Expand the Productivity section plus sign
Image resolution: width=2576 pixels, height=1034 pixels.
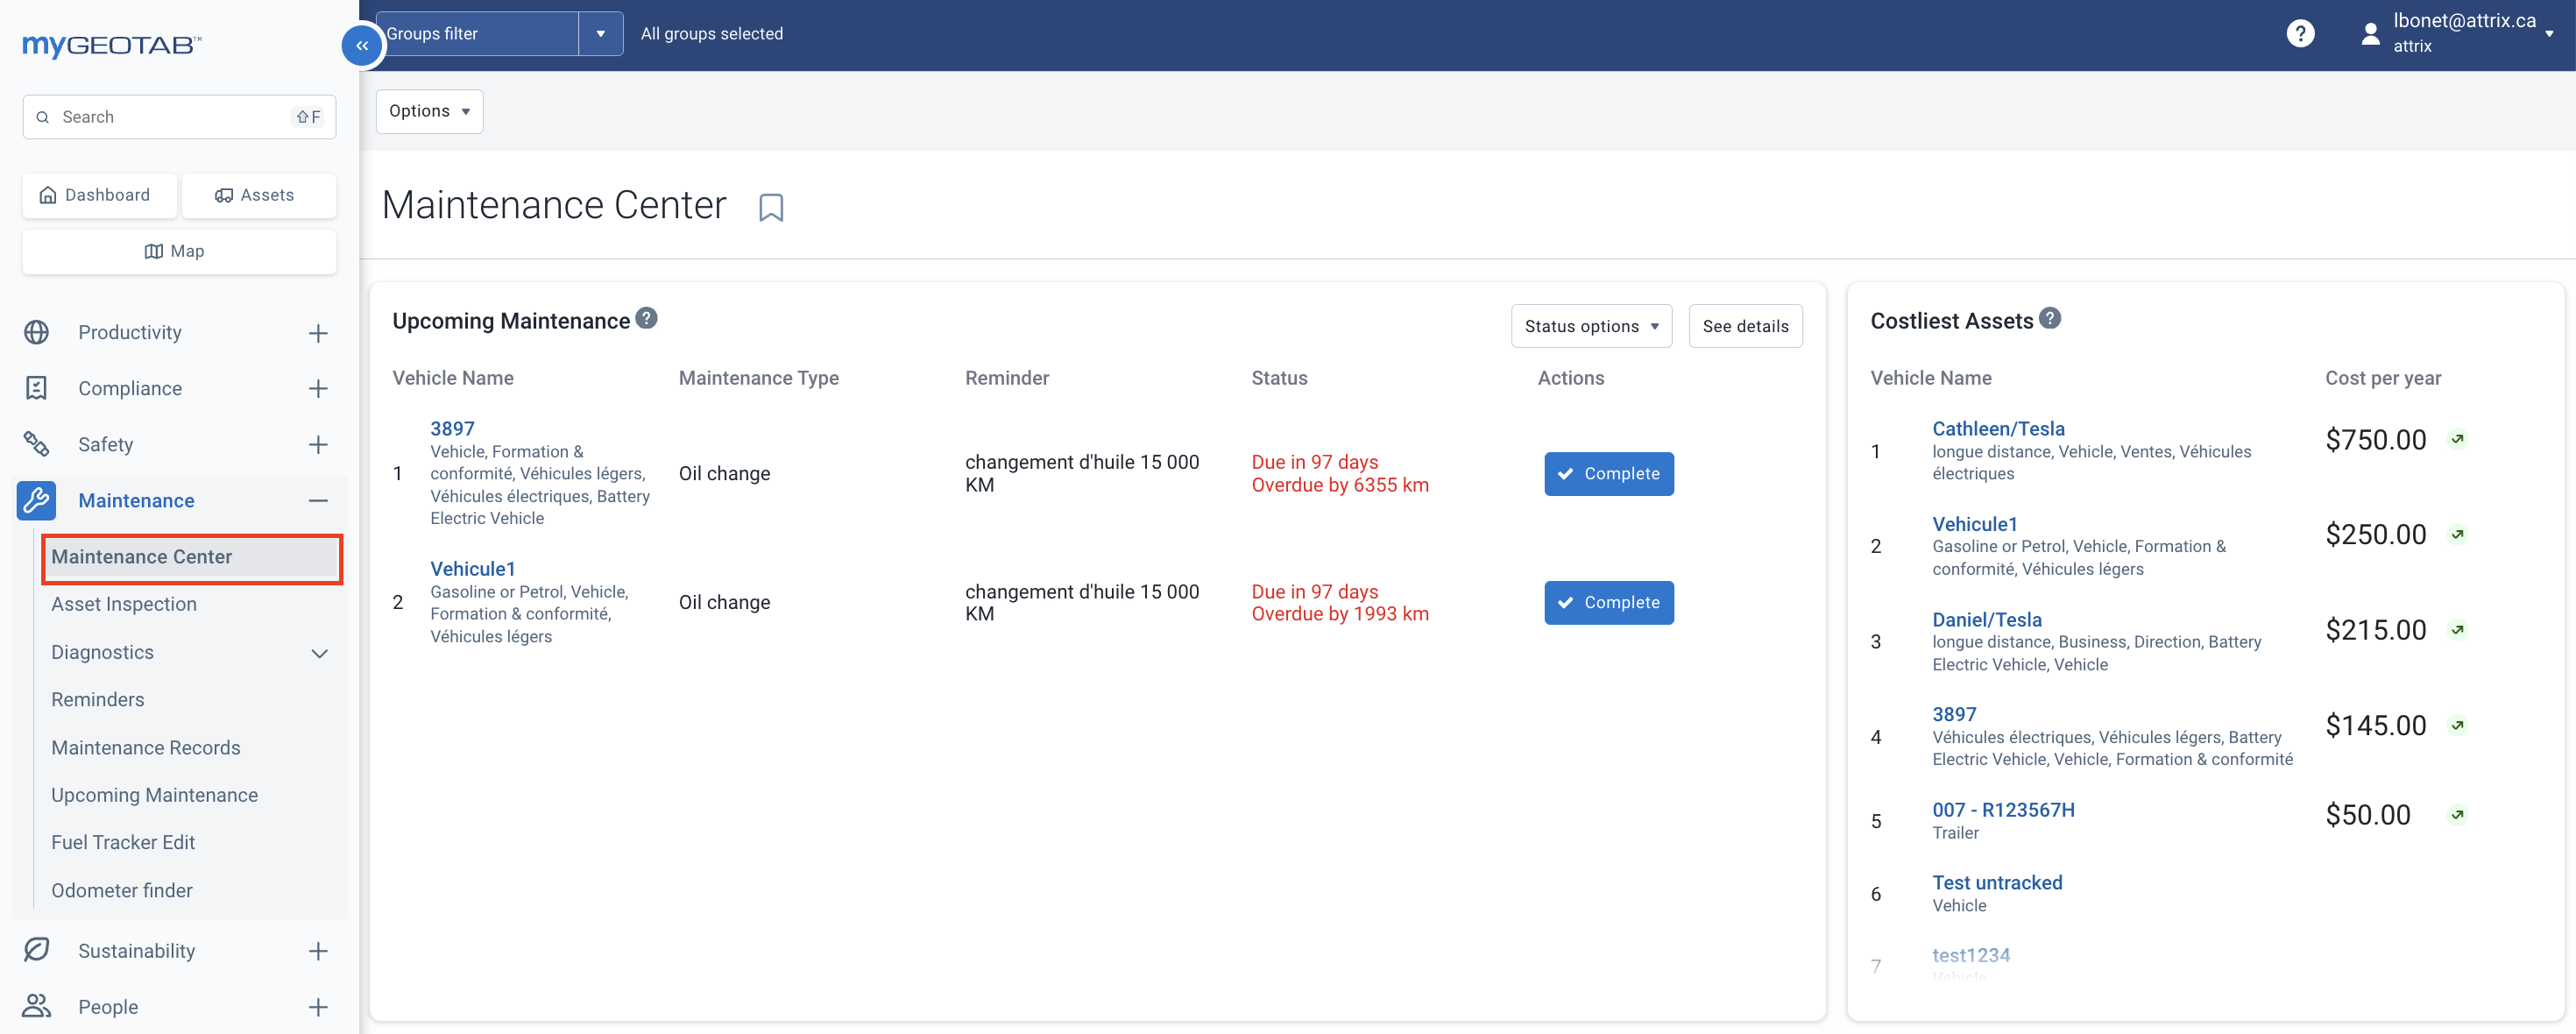point(318,333)
